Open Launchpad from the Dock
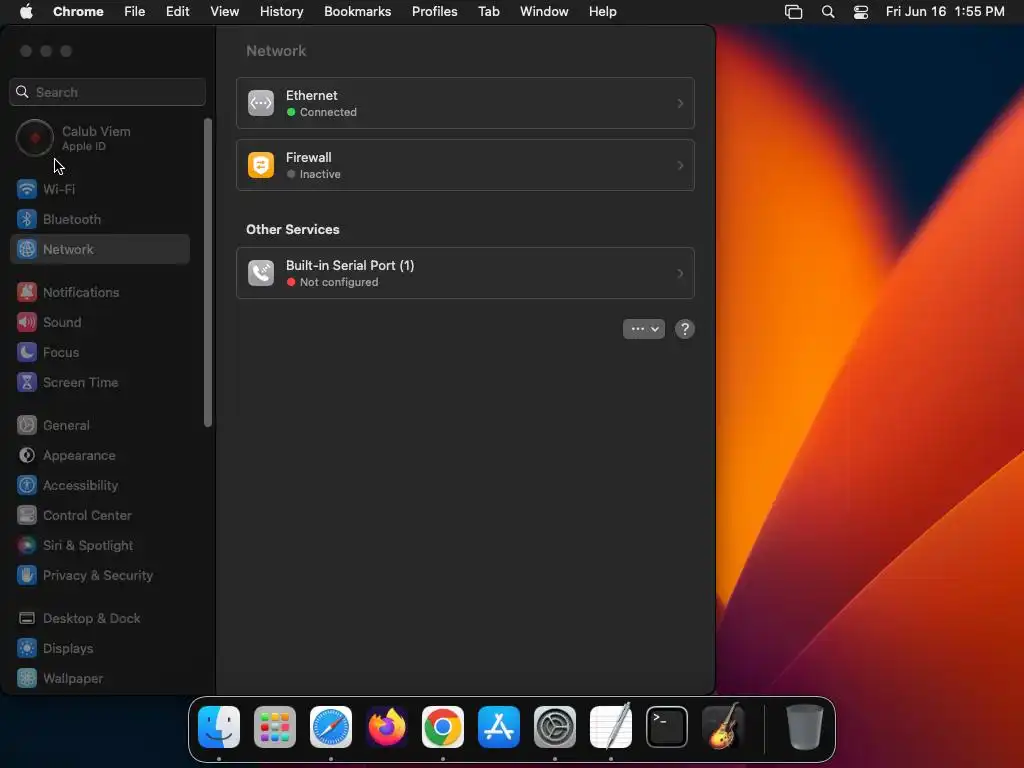 [275, 727]
